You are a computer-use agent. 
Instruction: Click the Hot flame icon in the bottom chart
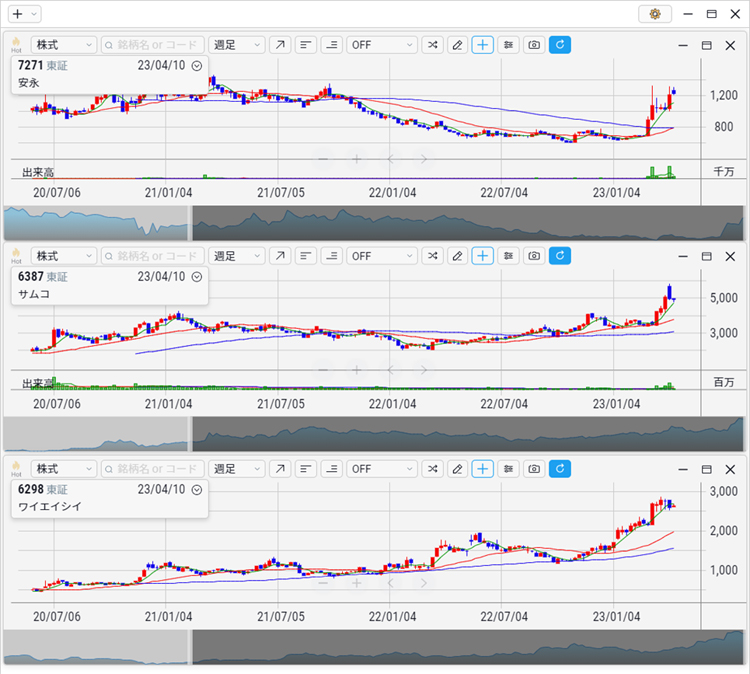coord(16,468)
